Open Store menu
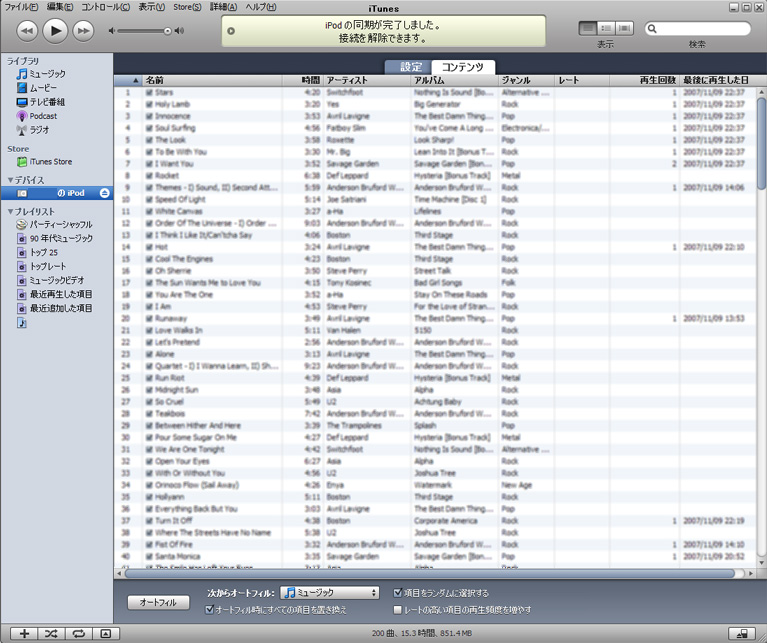This screenshot has width=767, height=643. 187,7
